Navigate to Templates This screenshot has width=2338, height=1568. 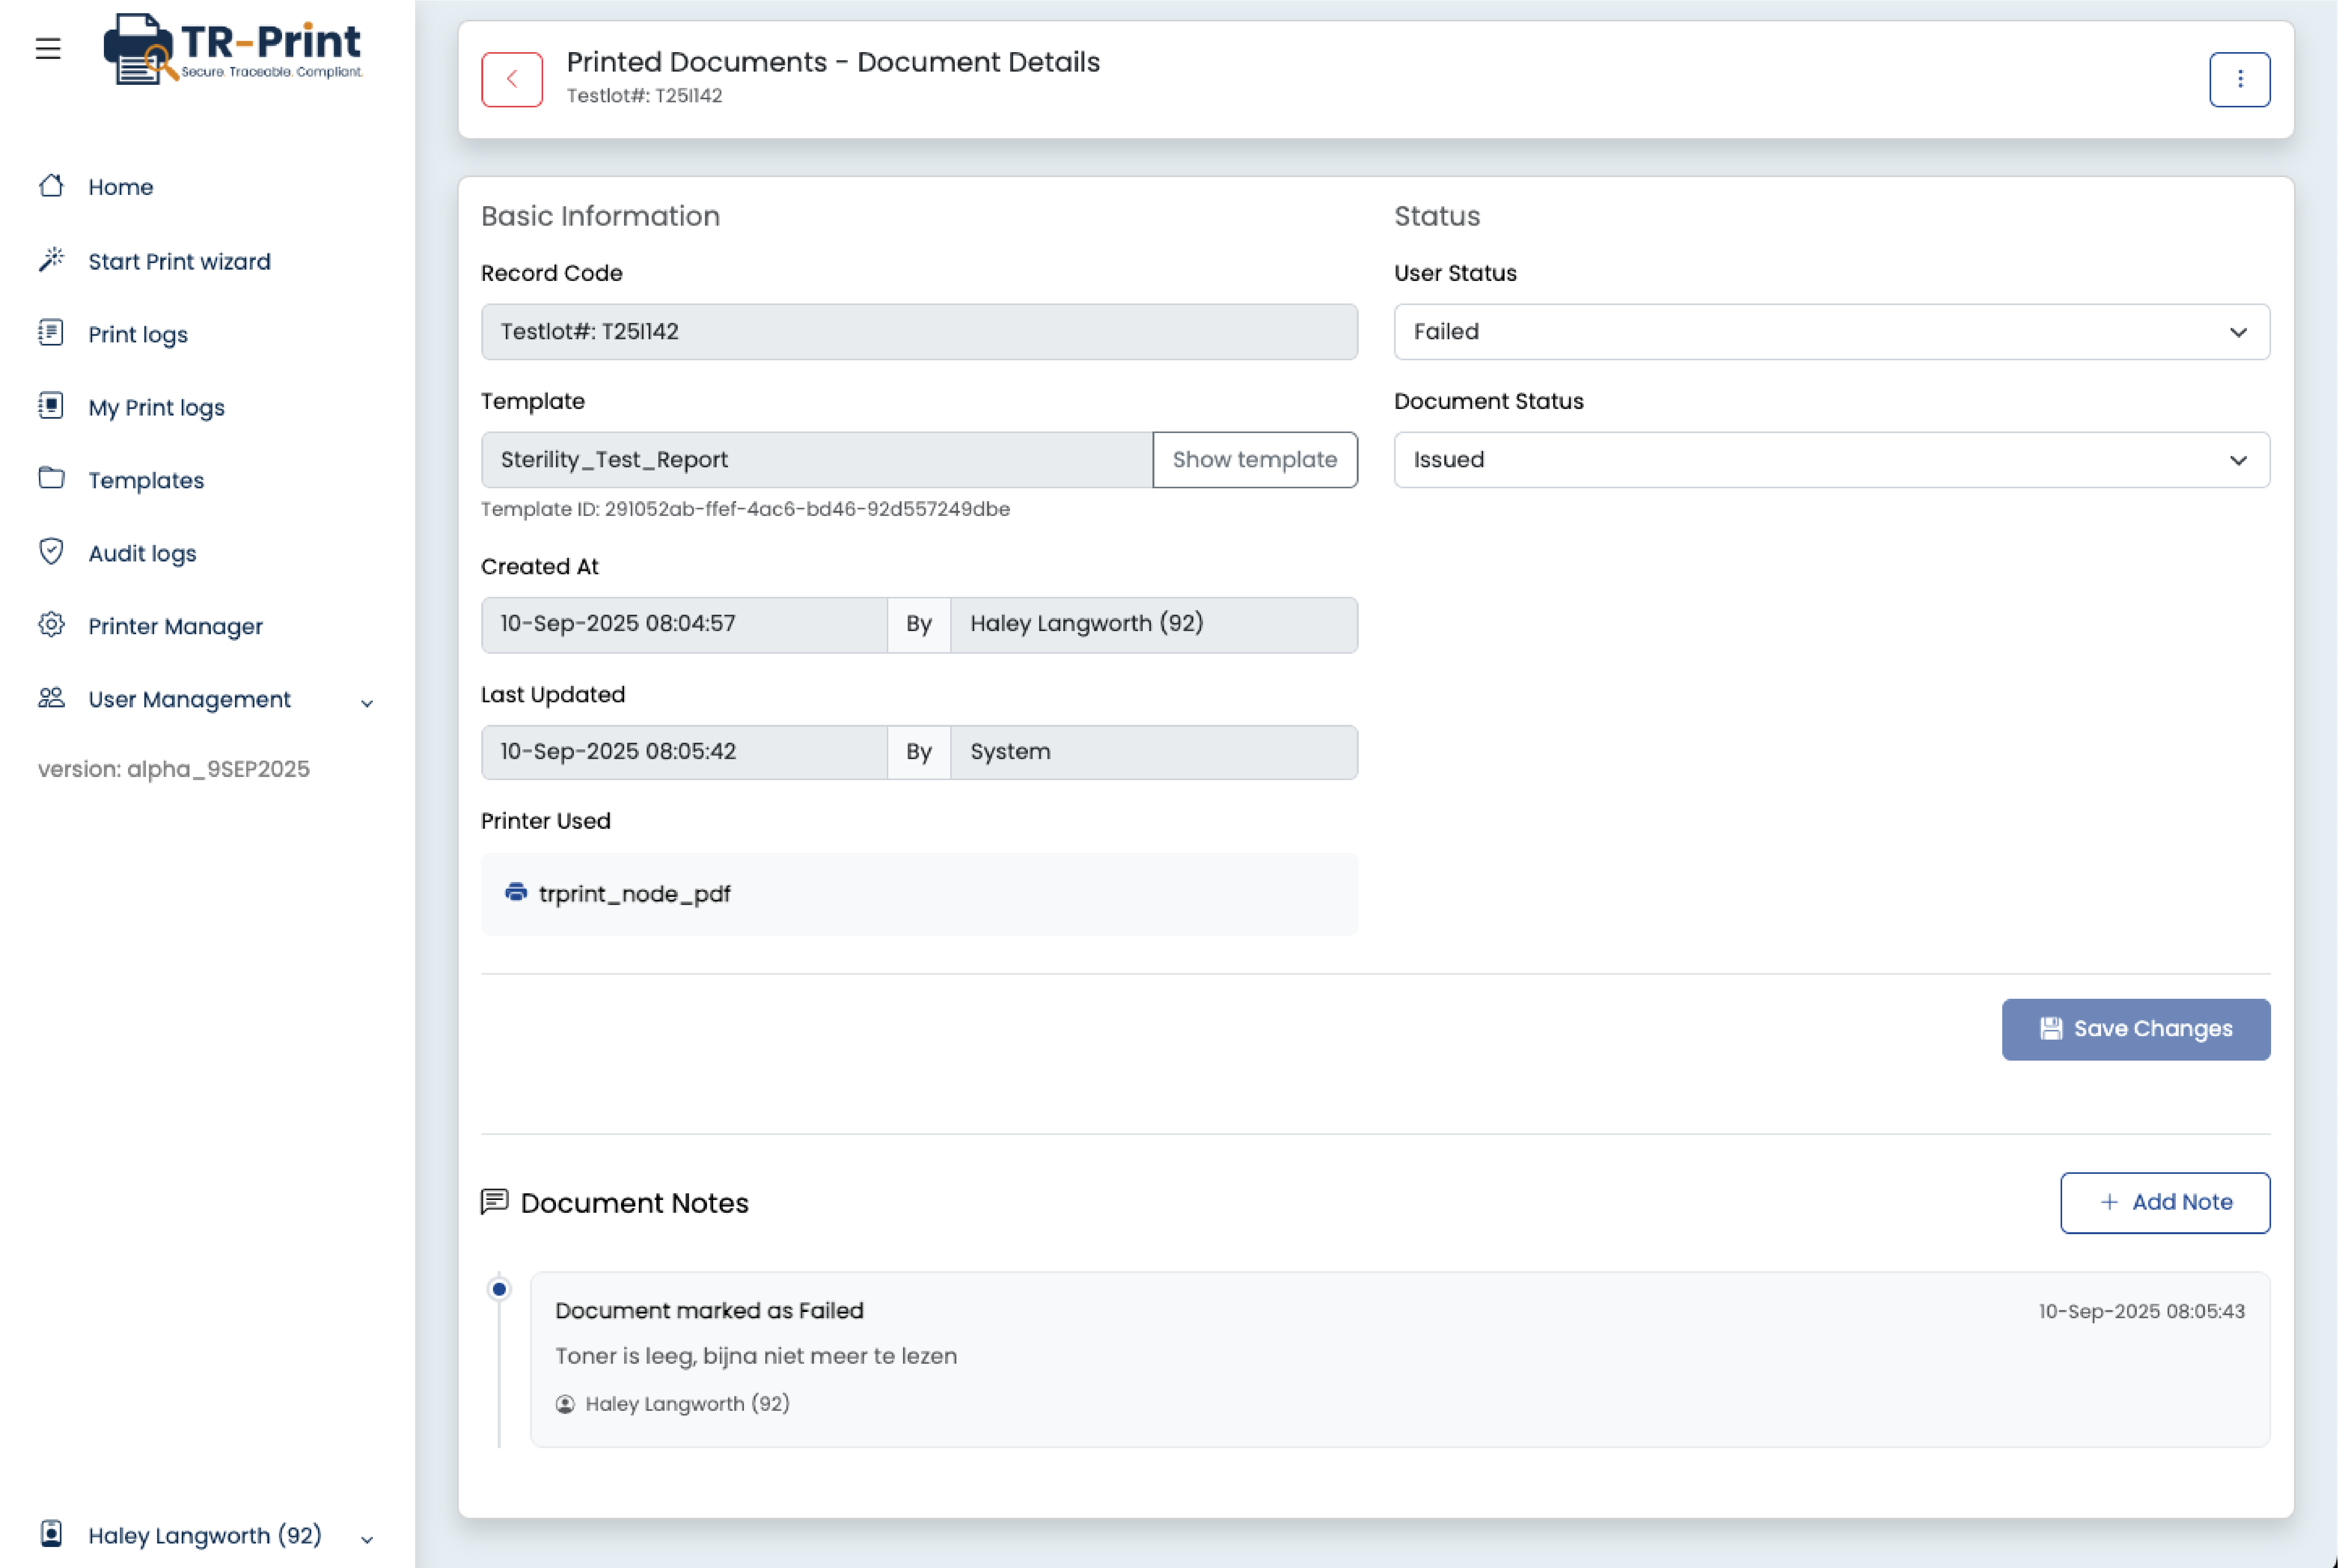point(147,479)
